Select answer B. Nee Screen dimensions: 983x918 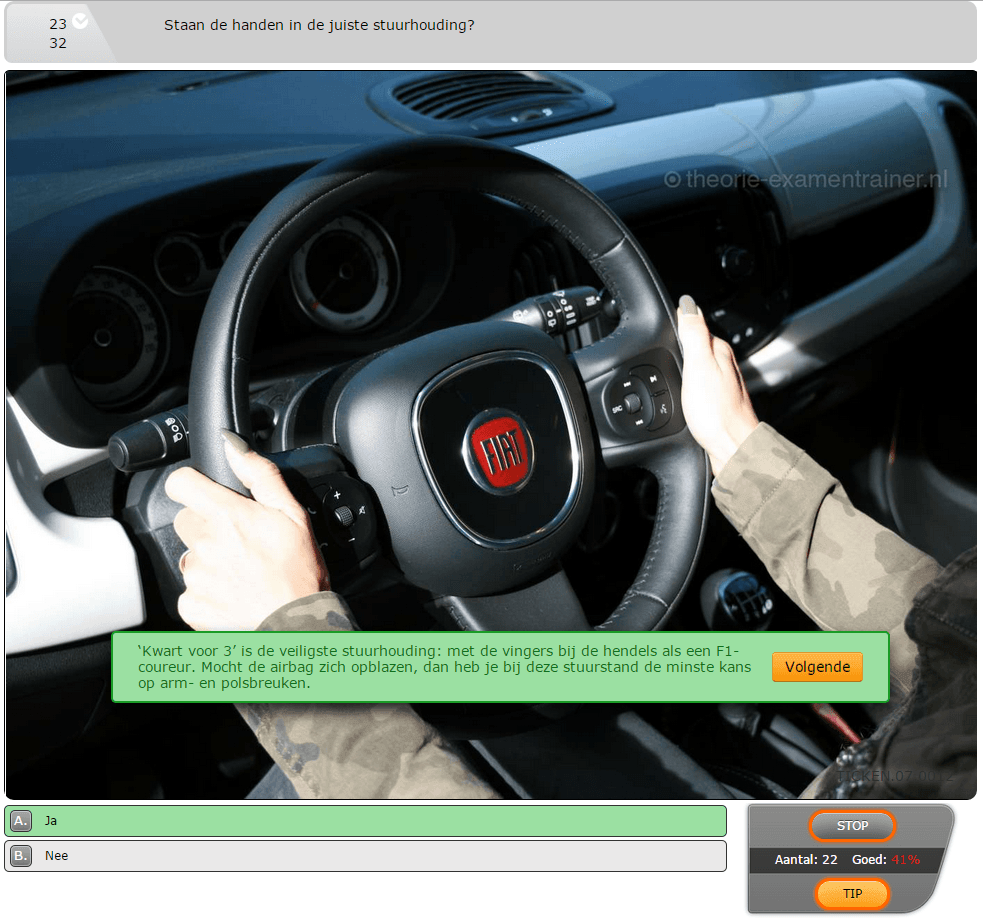pyautogui.click(x=365, y=856)
